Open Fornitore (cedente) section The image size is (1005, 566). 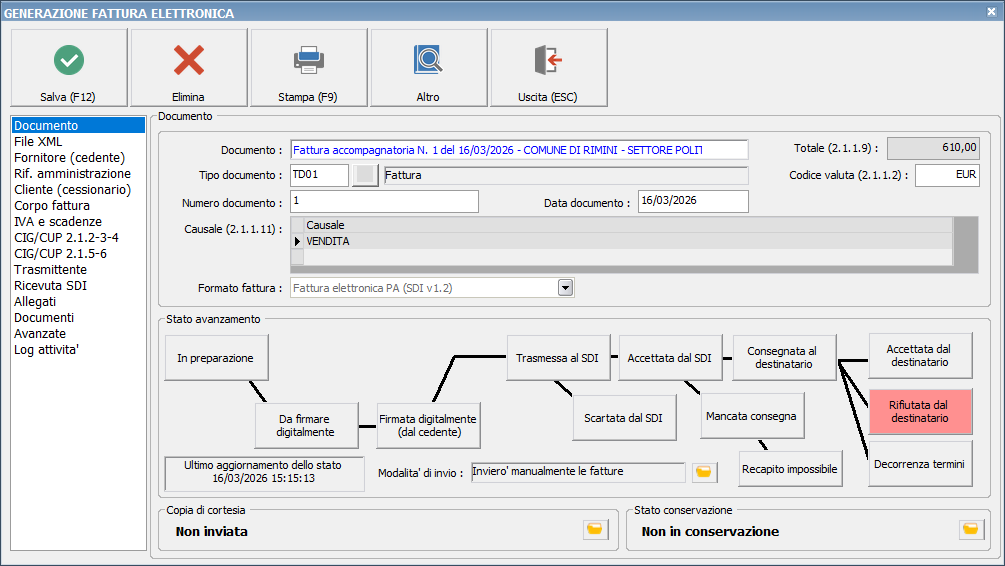point(69,158)
